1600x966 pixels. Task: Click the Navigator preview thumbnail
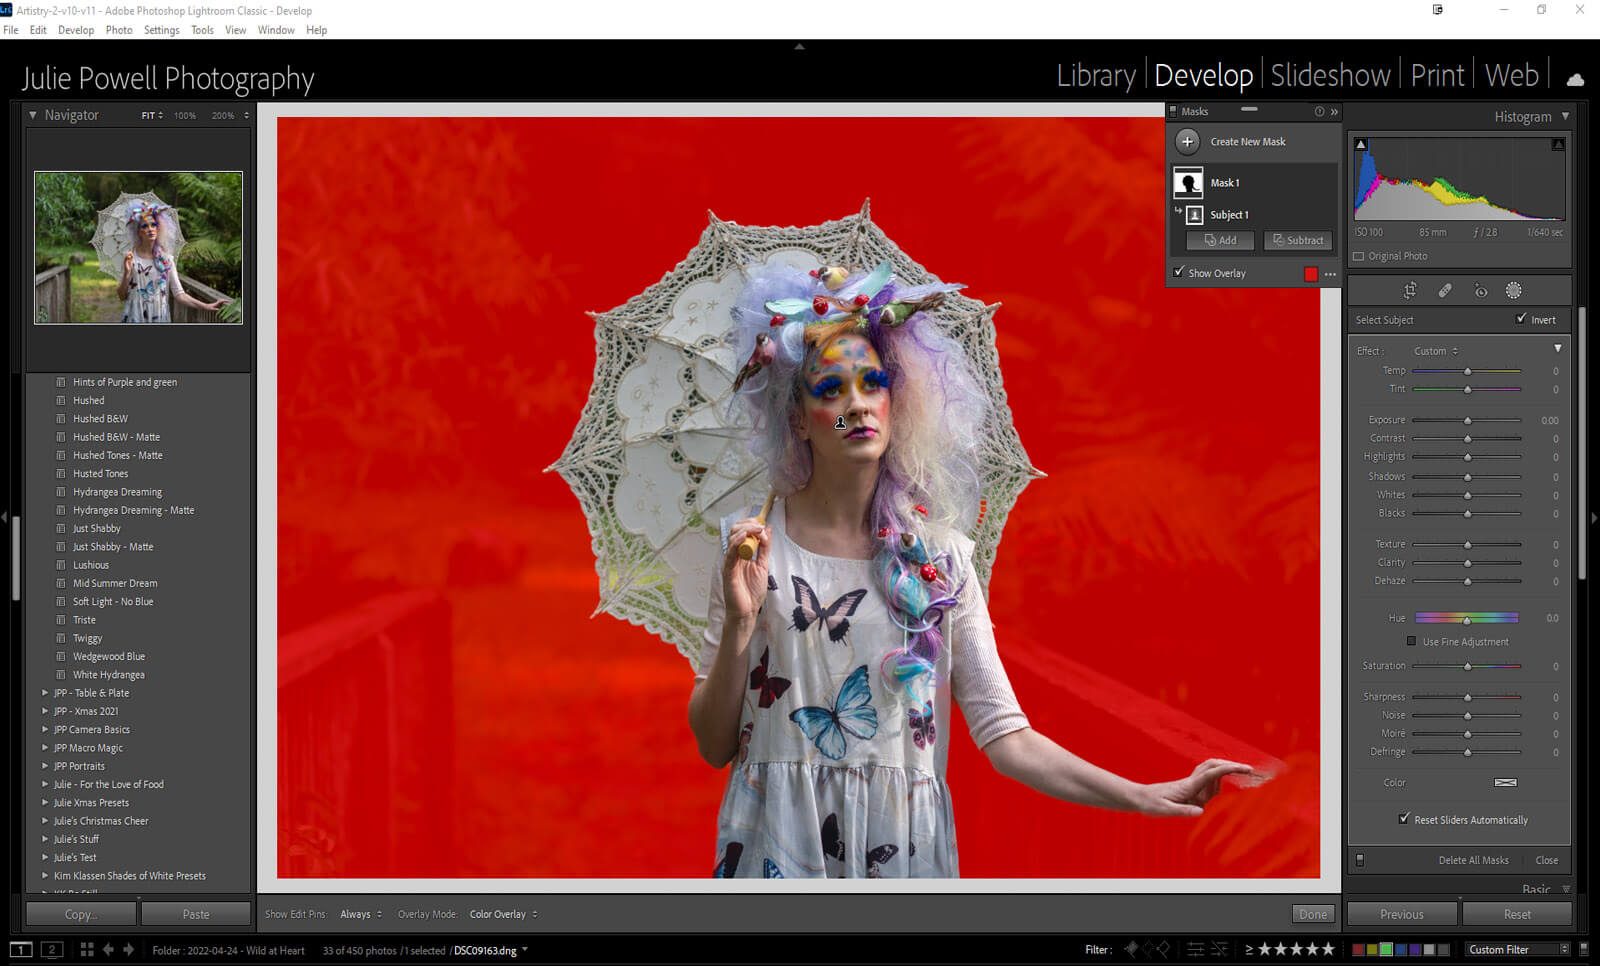coord(138,247)
